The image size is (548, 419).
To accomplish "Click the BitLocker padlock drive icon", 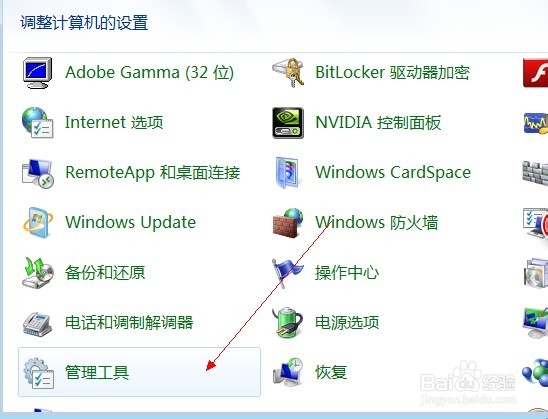I will (288, 73).
